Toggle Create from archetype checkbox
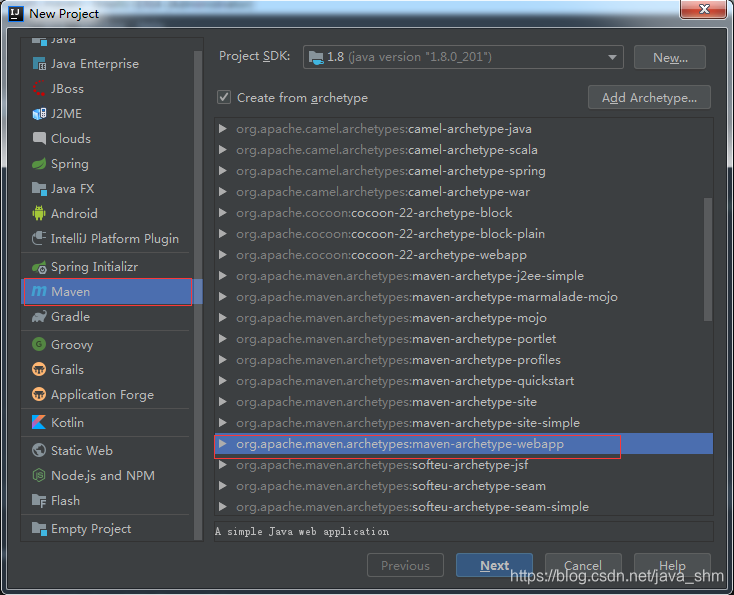This screenshot has height=595, width=734. point(224,97)
